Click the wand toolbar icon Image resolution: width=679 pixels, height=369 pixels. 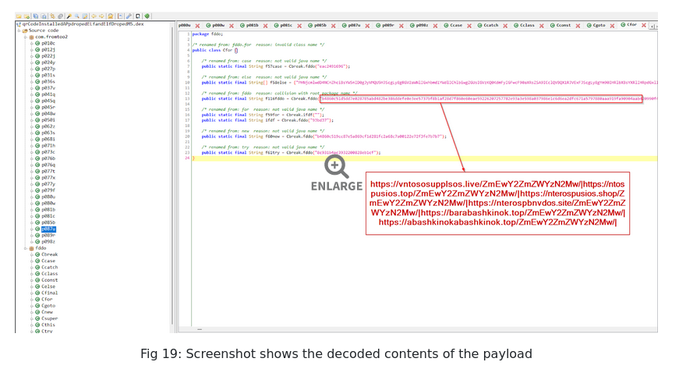pyautogui.click(x=69, y=16)
